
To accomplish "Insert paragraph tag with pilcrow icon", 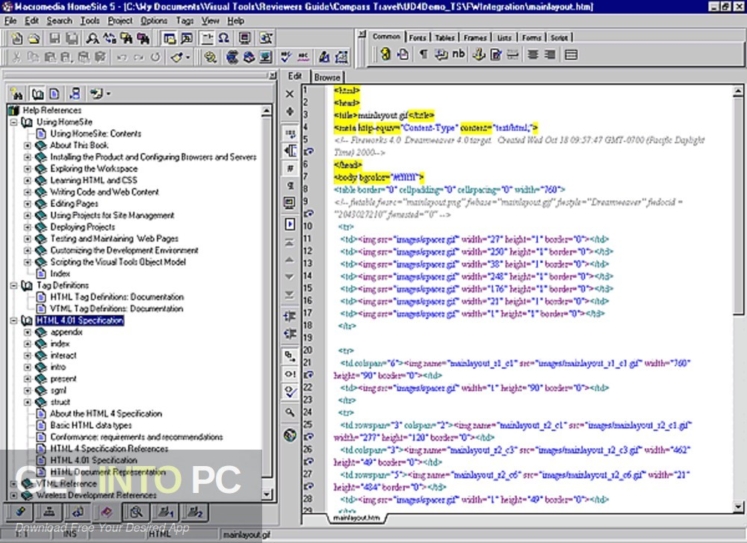I will pos(423,55).
